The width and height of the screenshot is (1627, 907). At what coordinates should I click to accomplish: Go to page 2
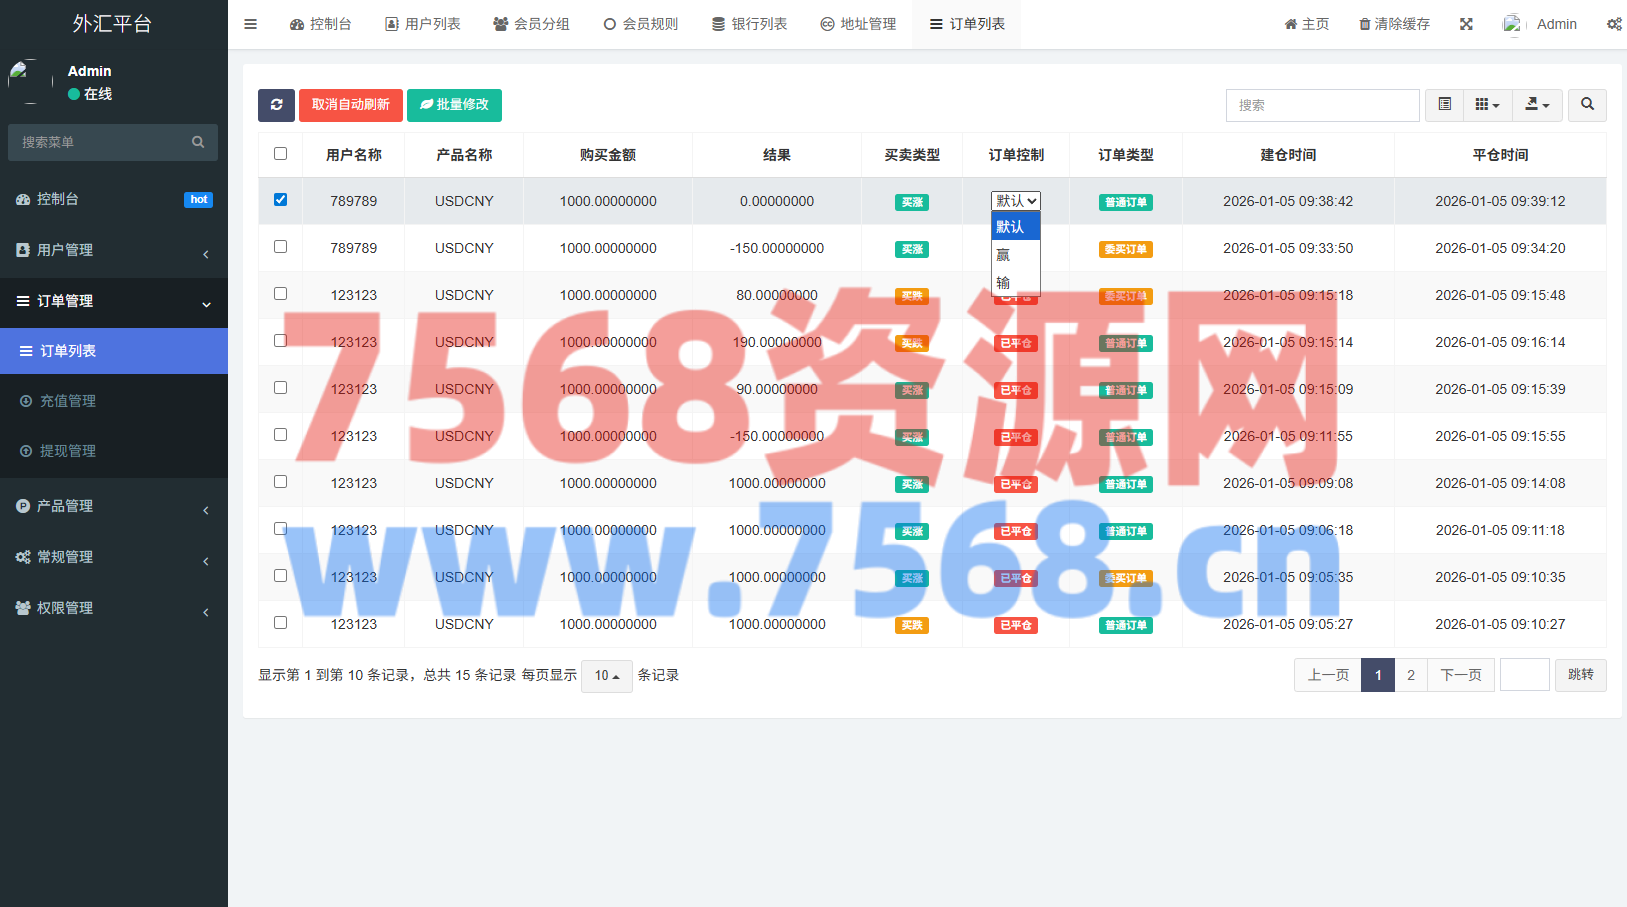(x=1410, y=675)
